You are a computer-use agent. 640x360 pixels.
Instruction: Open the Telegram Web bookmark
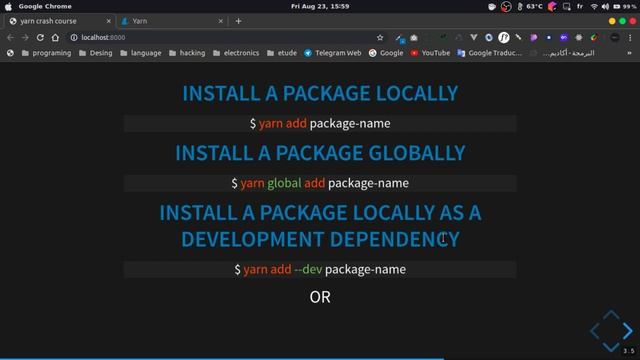333,53
